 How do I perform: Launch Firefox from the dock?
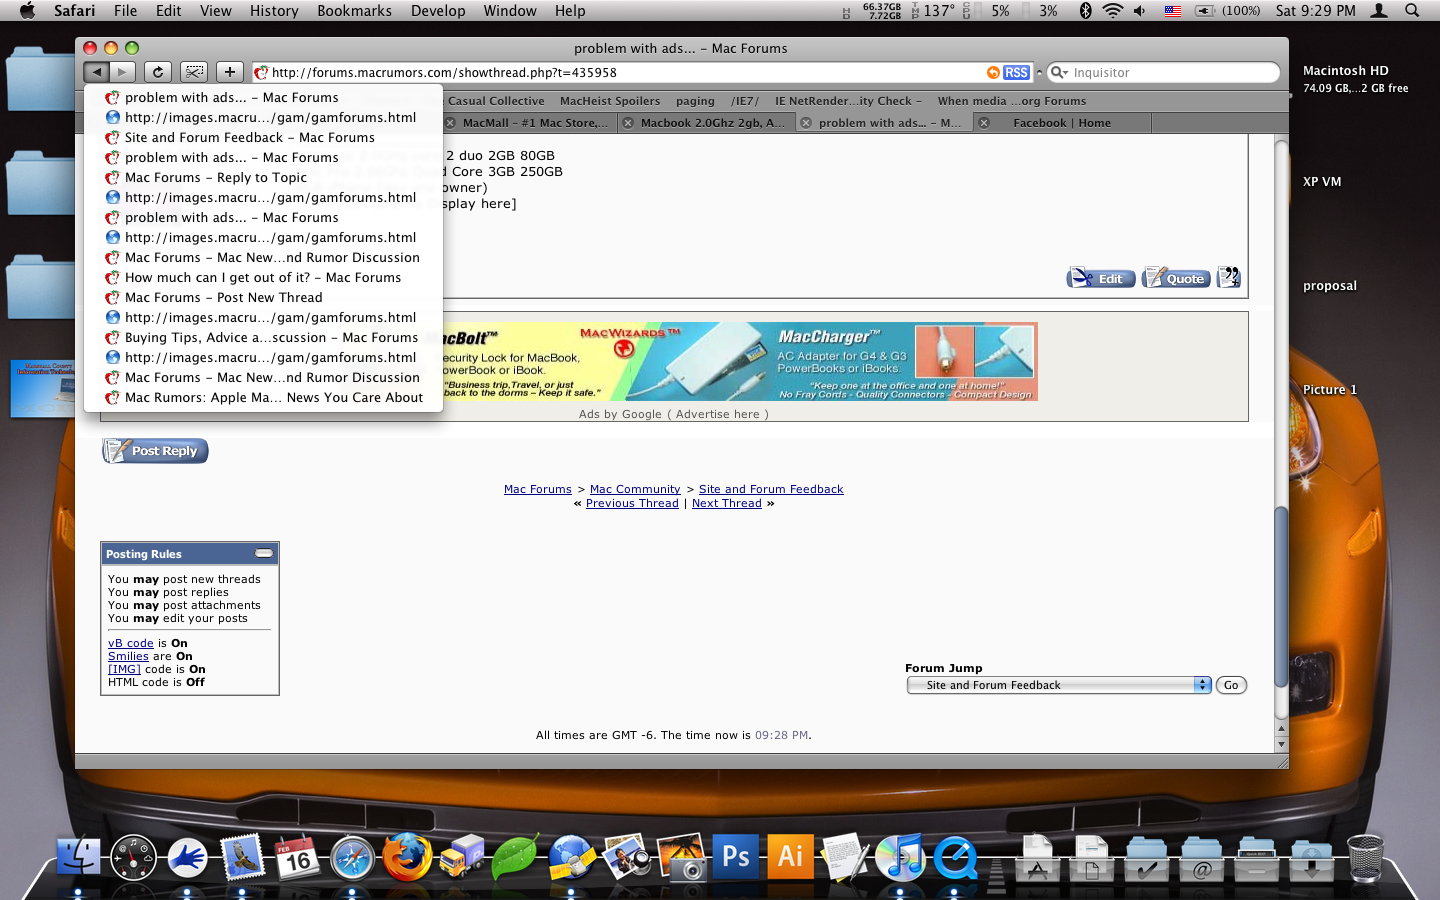click(407, 857)
